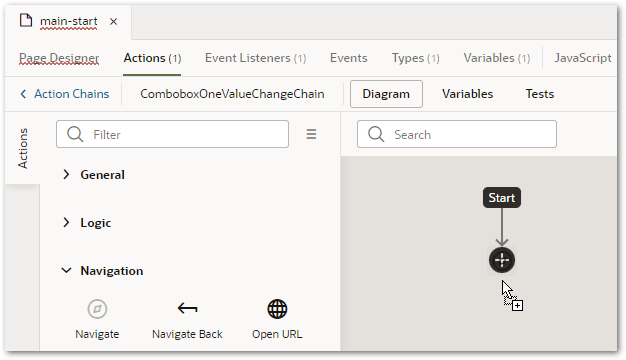The image size is (626, 360).
Task: Open the page-level Variables (1) tab
Action: pyautogui.click(x=497, y=58)
